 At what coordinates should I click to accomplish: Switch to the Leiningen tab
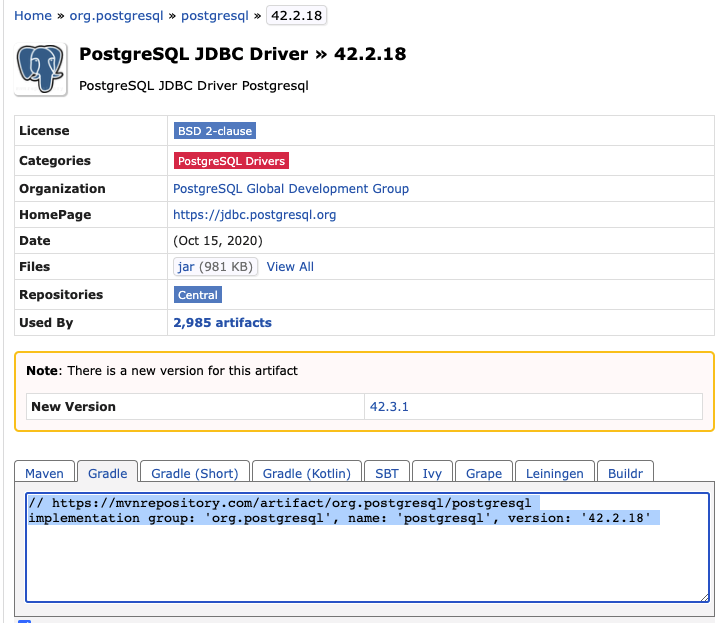(x=555, y=473)
